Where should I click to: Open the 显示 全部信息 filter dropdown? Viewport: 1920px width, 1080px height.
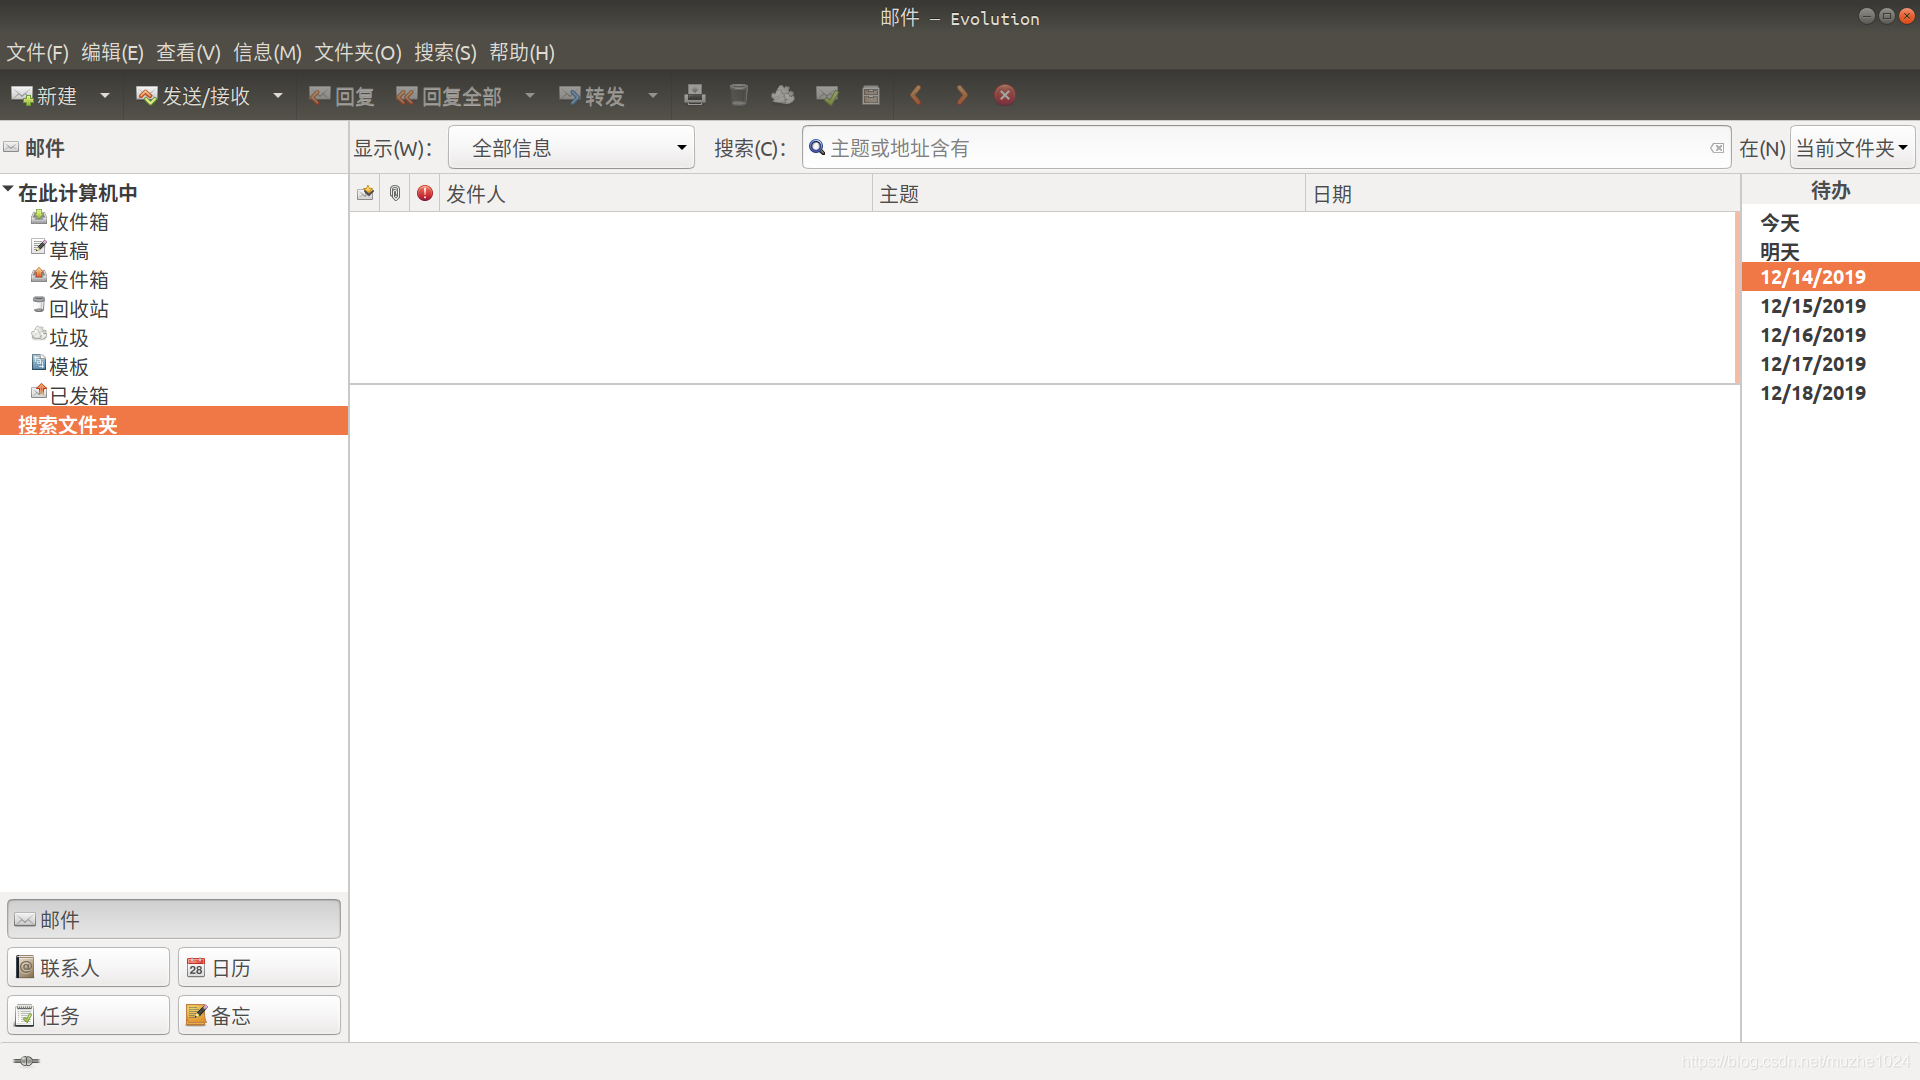click(571, 148)
